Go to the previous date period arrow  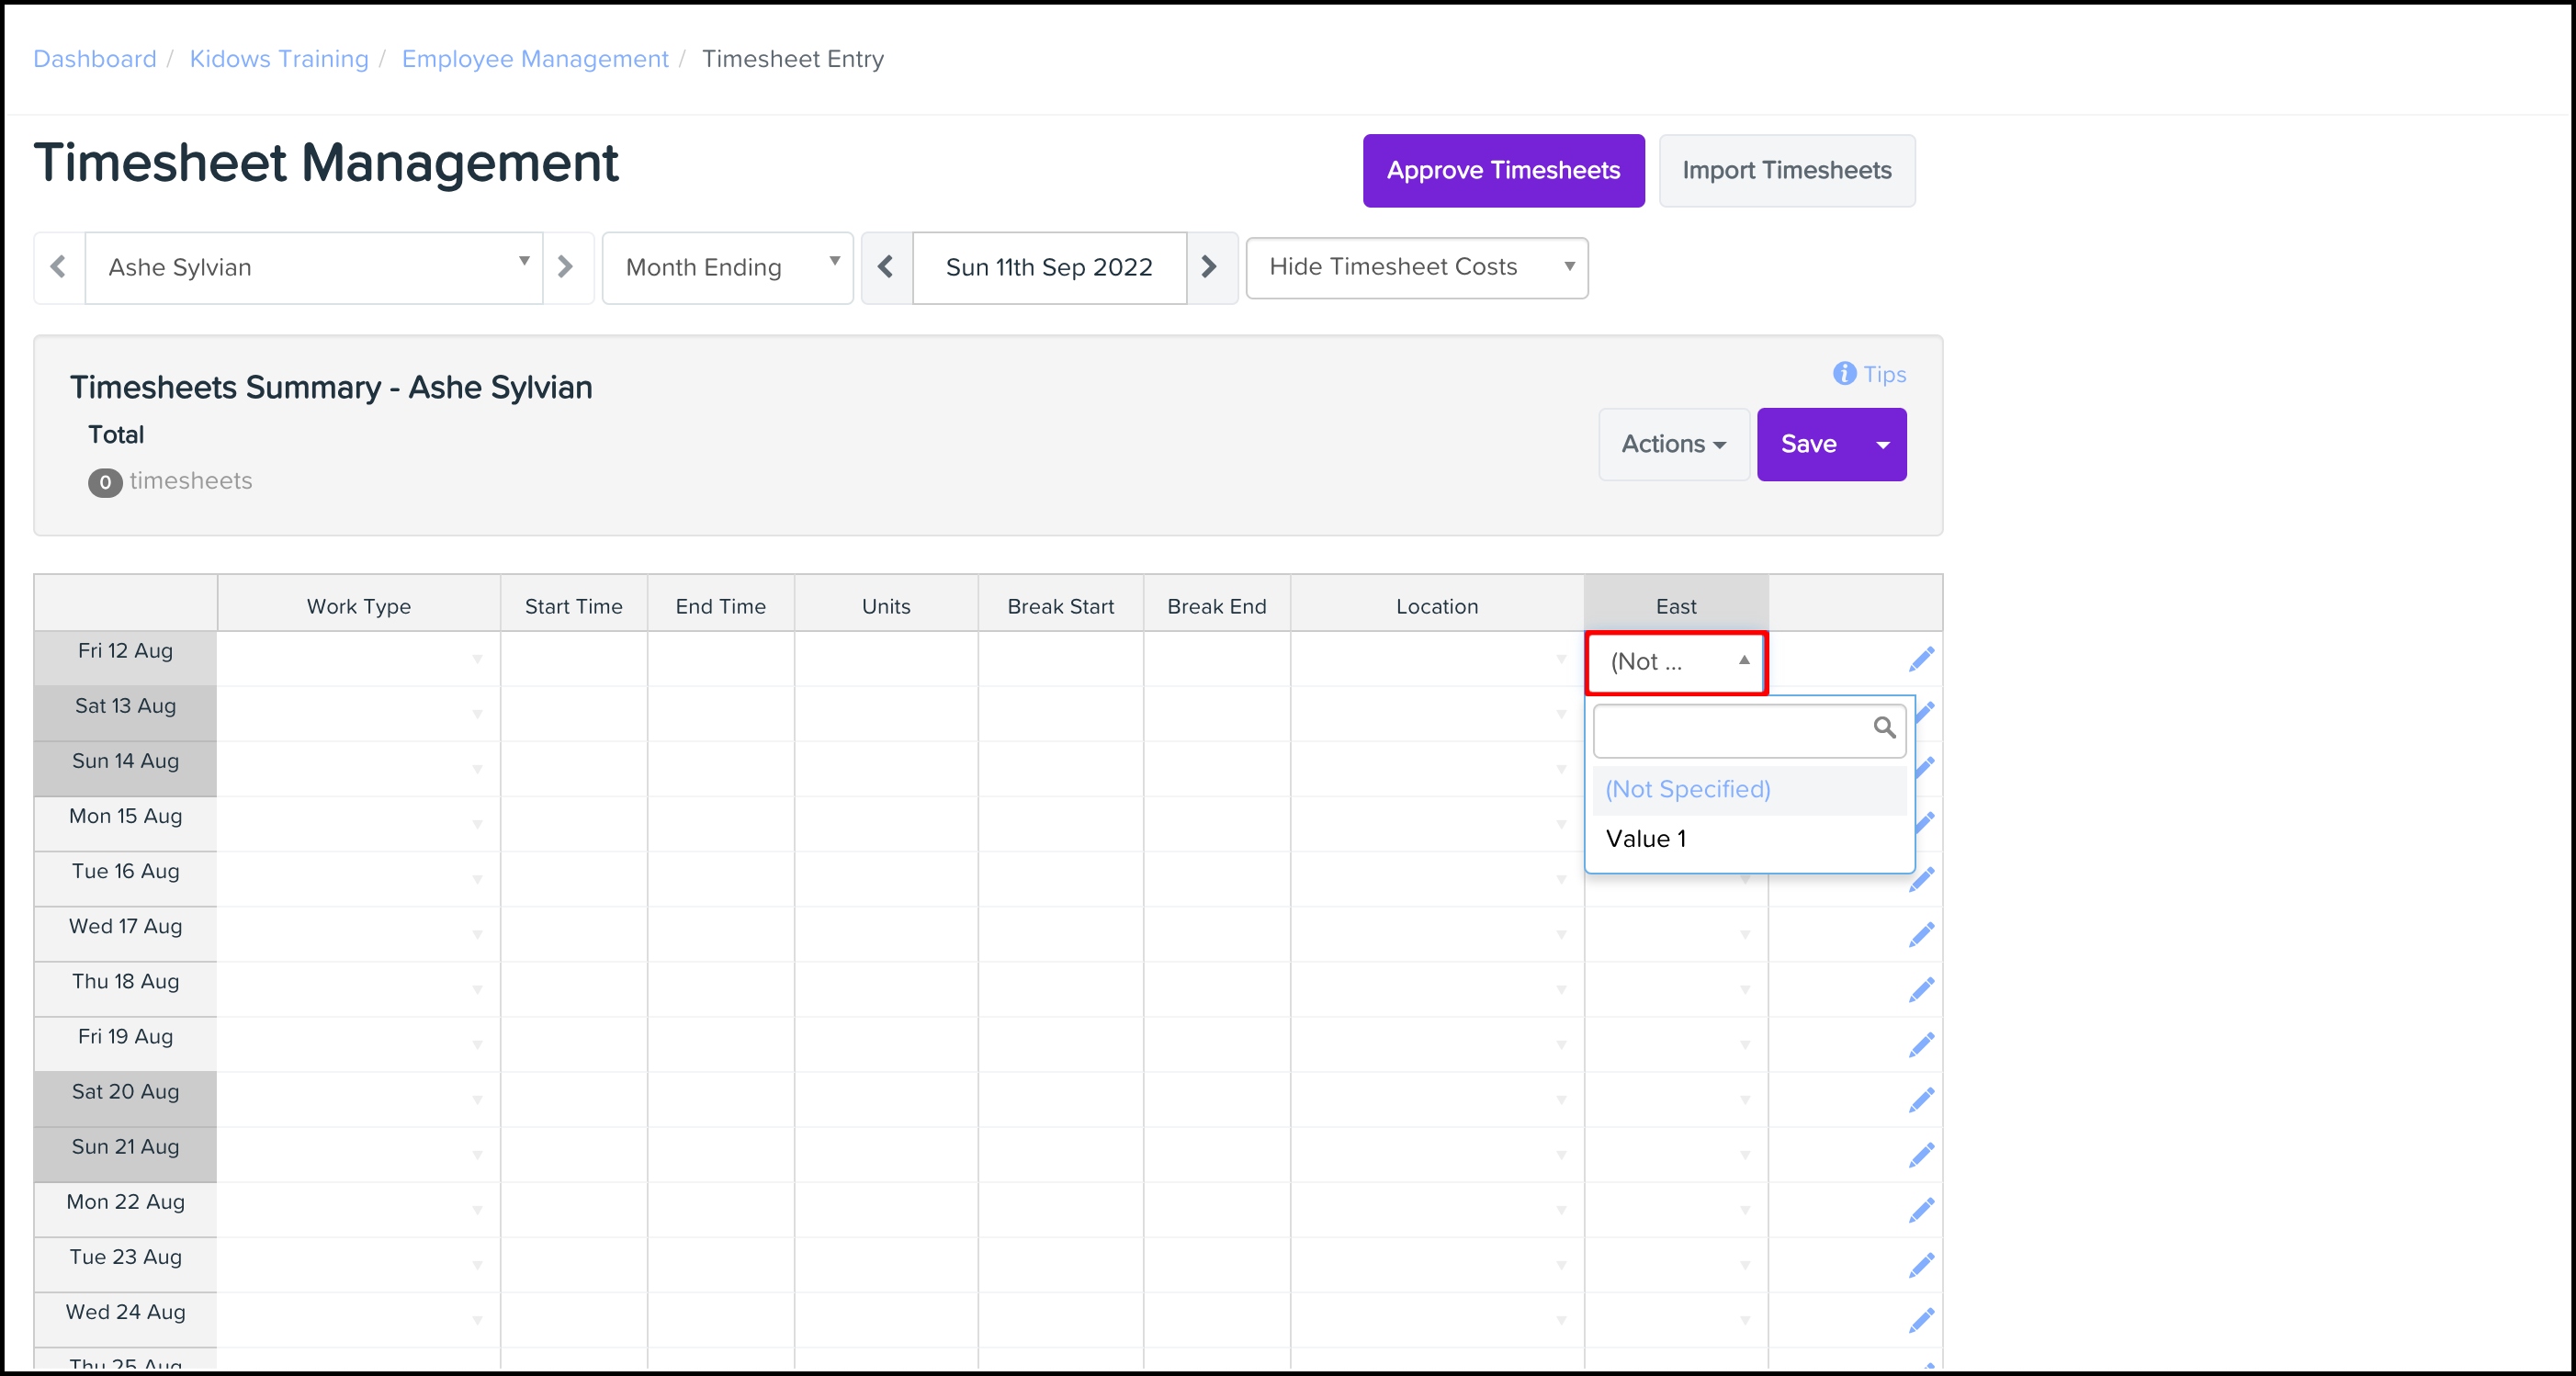click(886, 267)
